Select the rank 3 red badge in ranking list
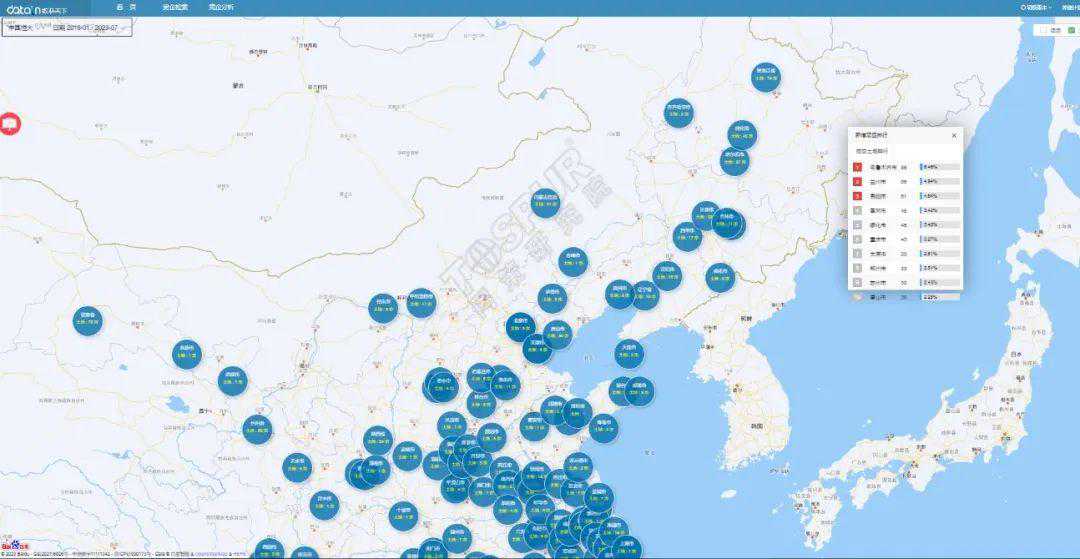This screenshot has width=1080, height=559. coord(857,196)
